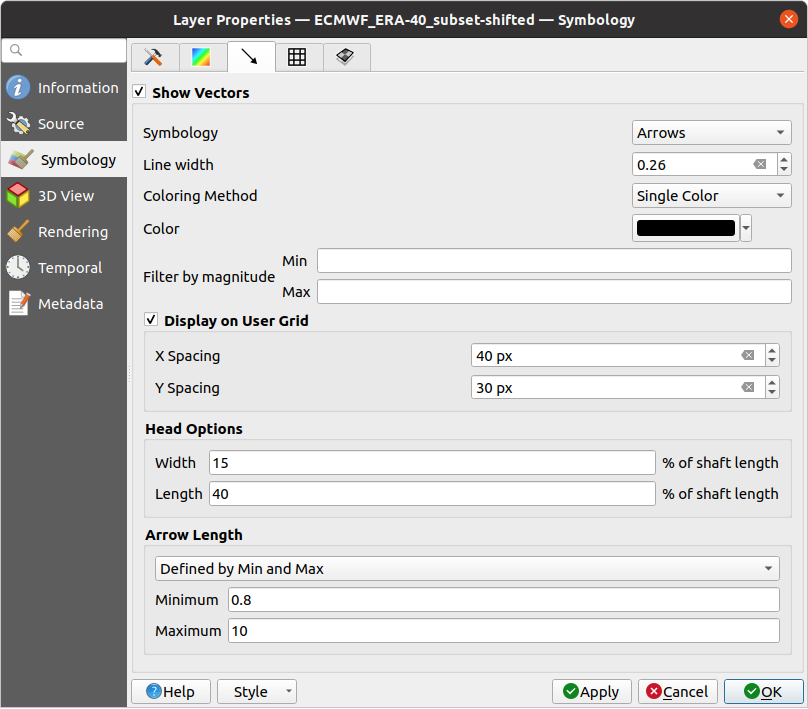Click the Information sidebar icon

[18, 88]
